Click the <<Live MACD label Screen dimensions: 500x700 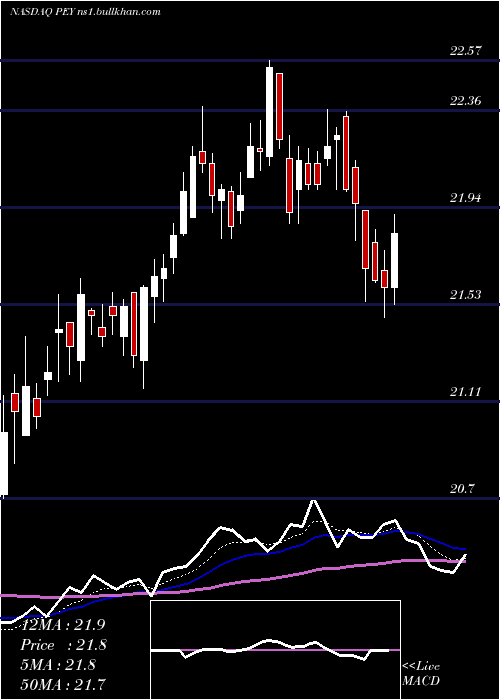coord(421,673)
